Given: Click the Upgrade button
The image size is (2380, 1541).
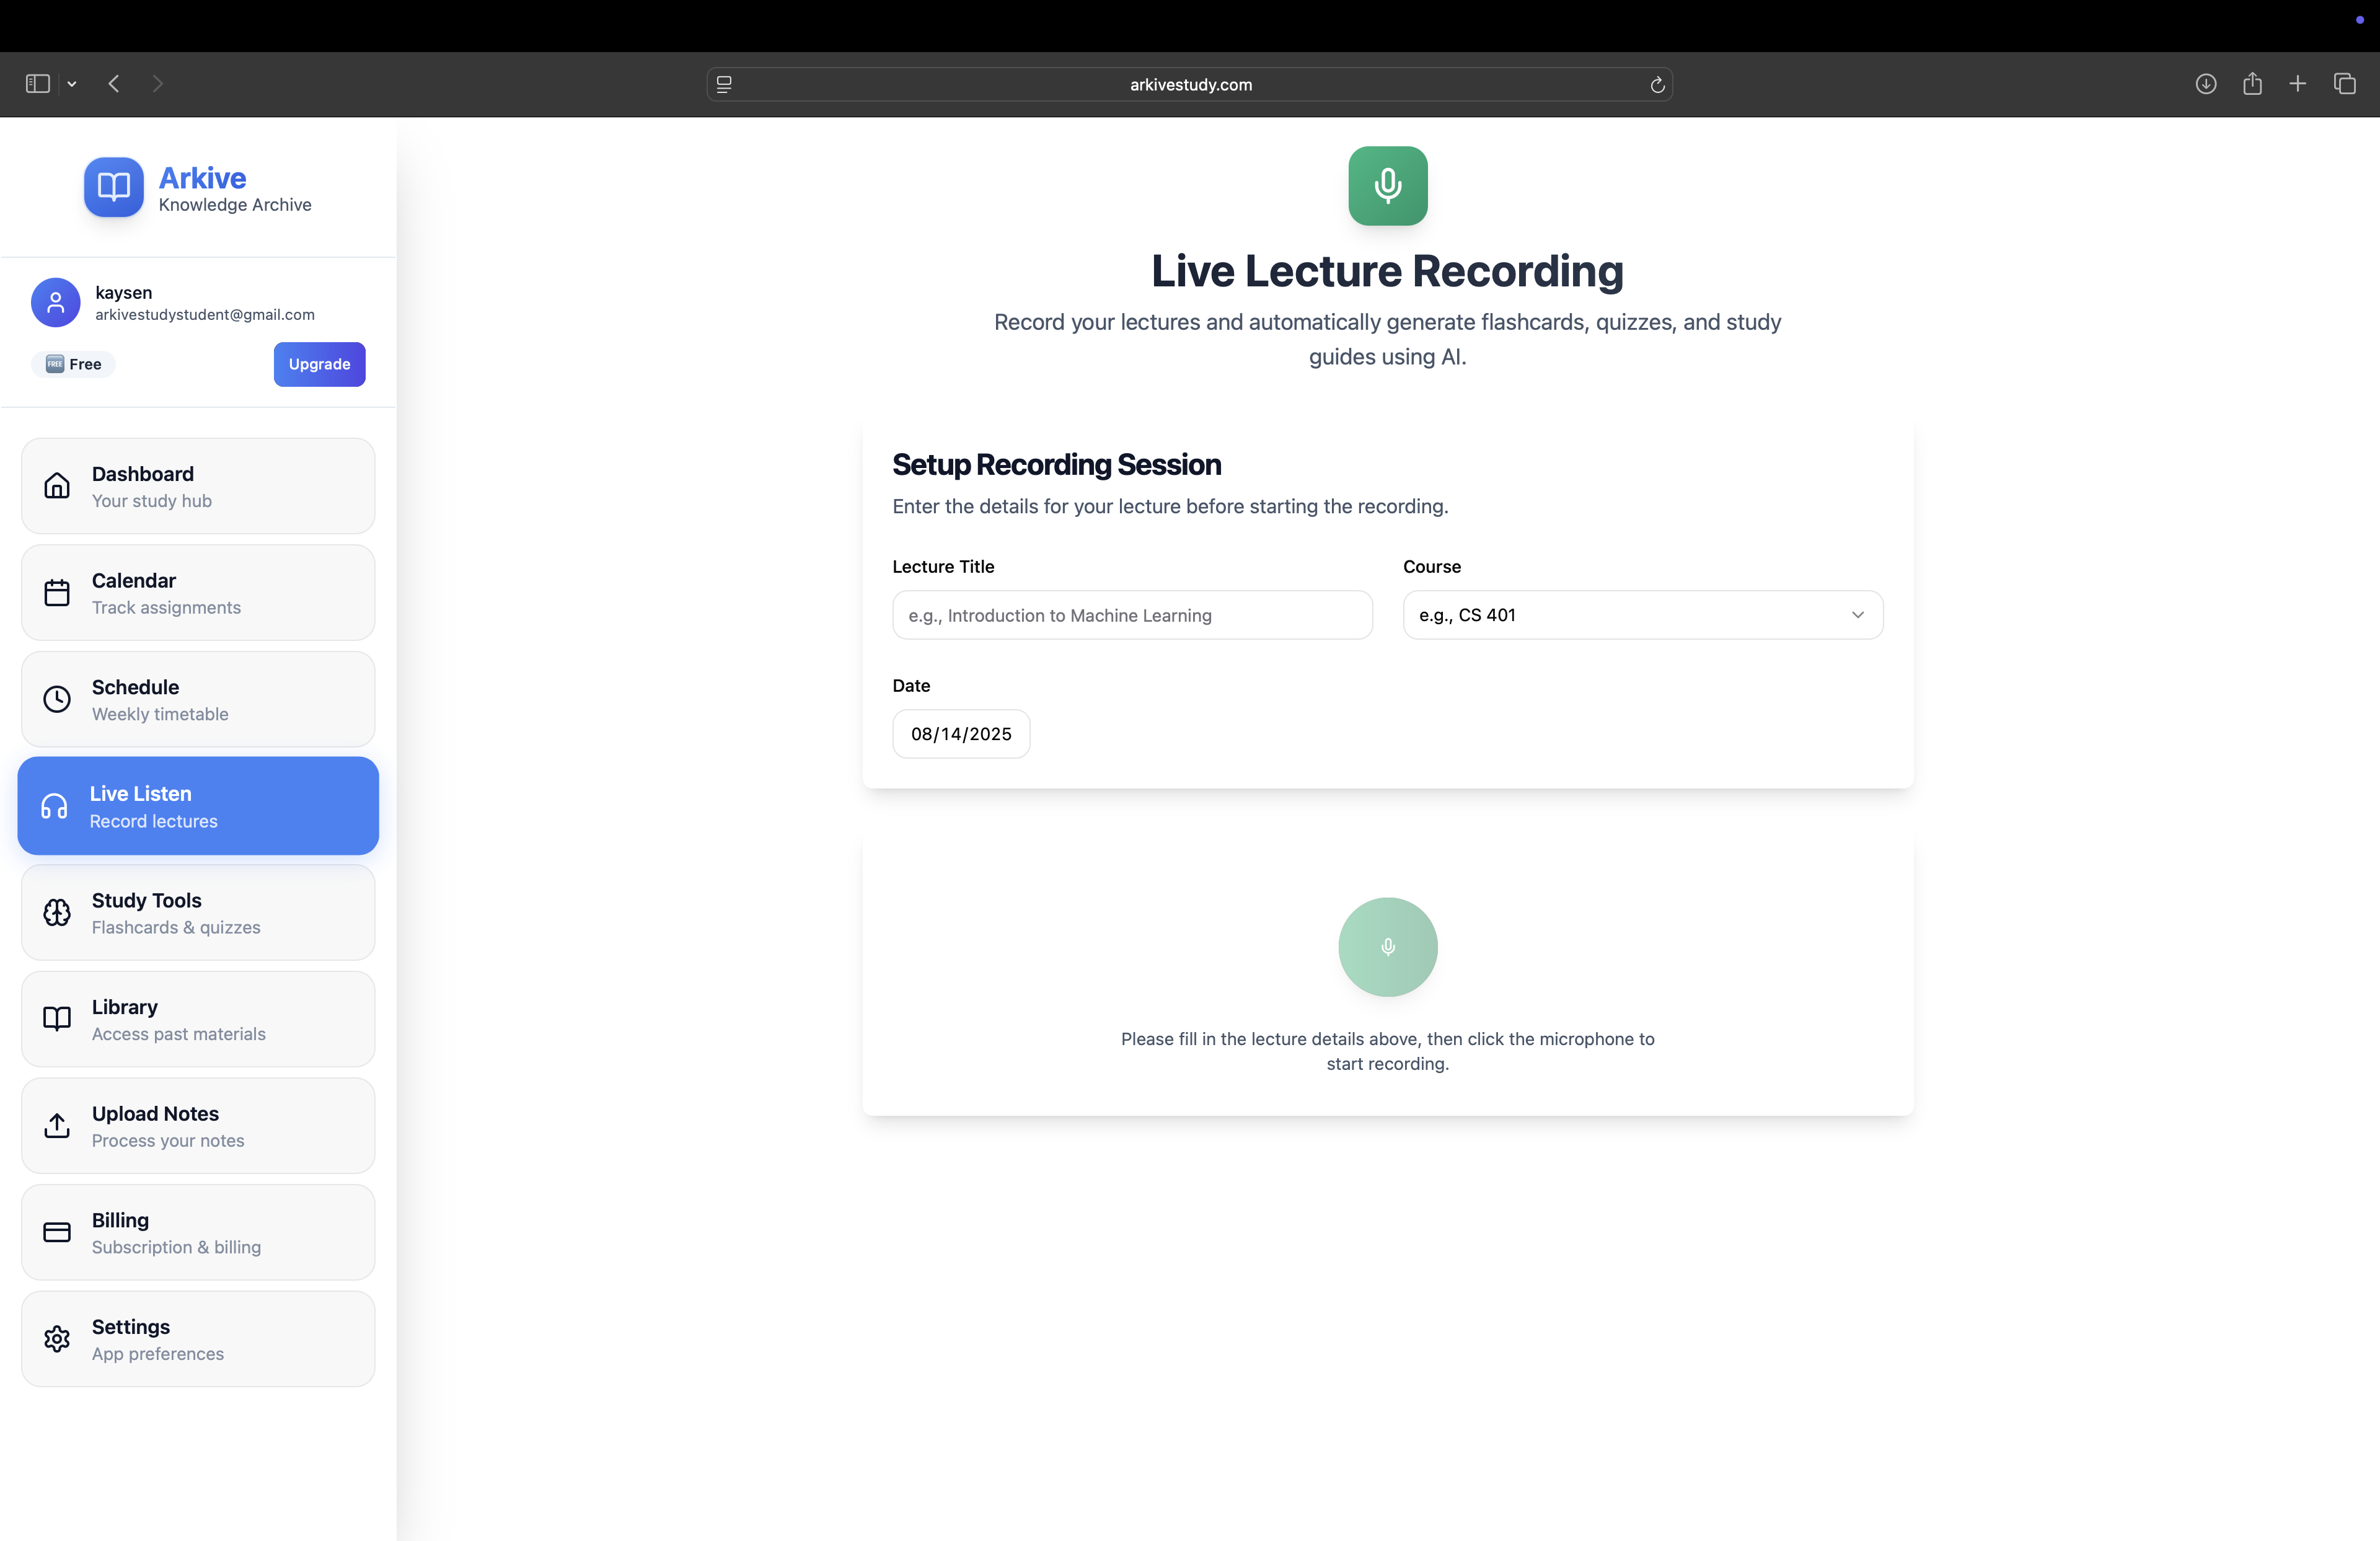Looking at the screenshot, I should 319,364.
